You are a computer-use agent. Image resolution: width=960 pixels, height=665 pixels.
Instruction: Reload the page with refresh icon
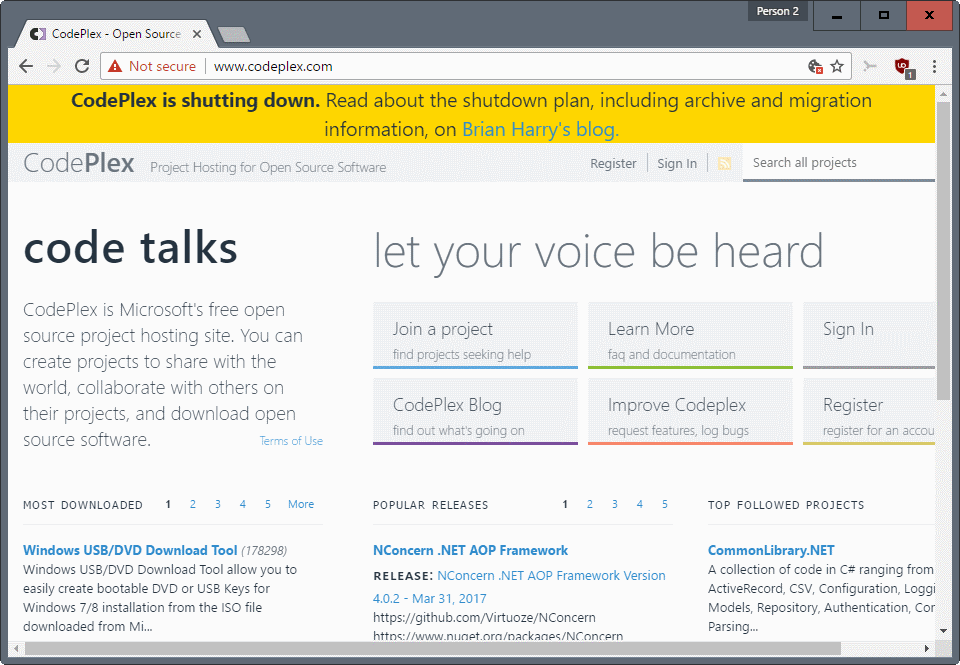(x=82, y=66)
